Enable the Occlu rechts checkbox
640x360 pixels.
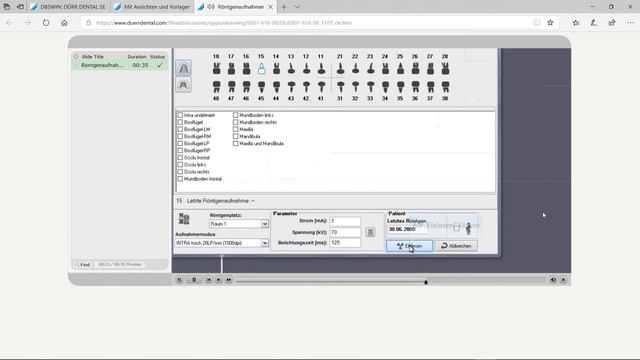coord(180,172)
